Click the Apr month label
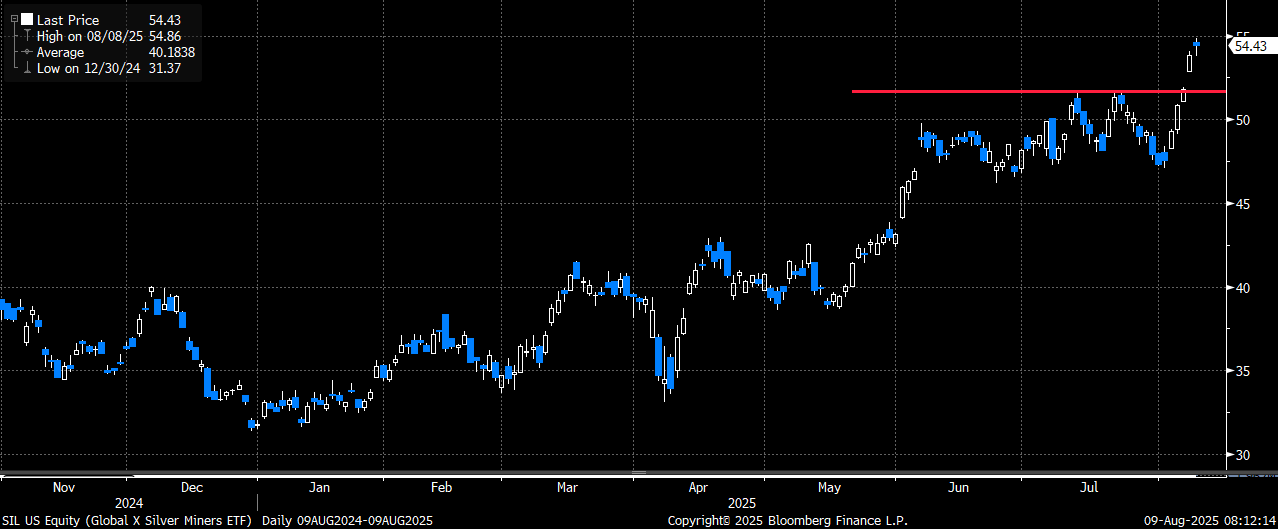 (697, 488)
